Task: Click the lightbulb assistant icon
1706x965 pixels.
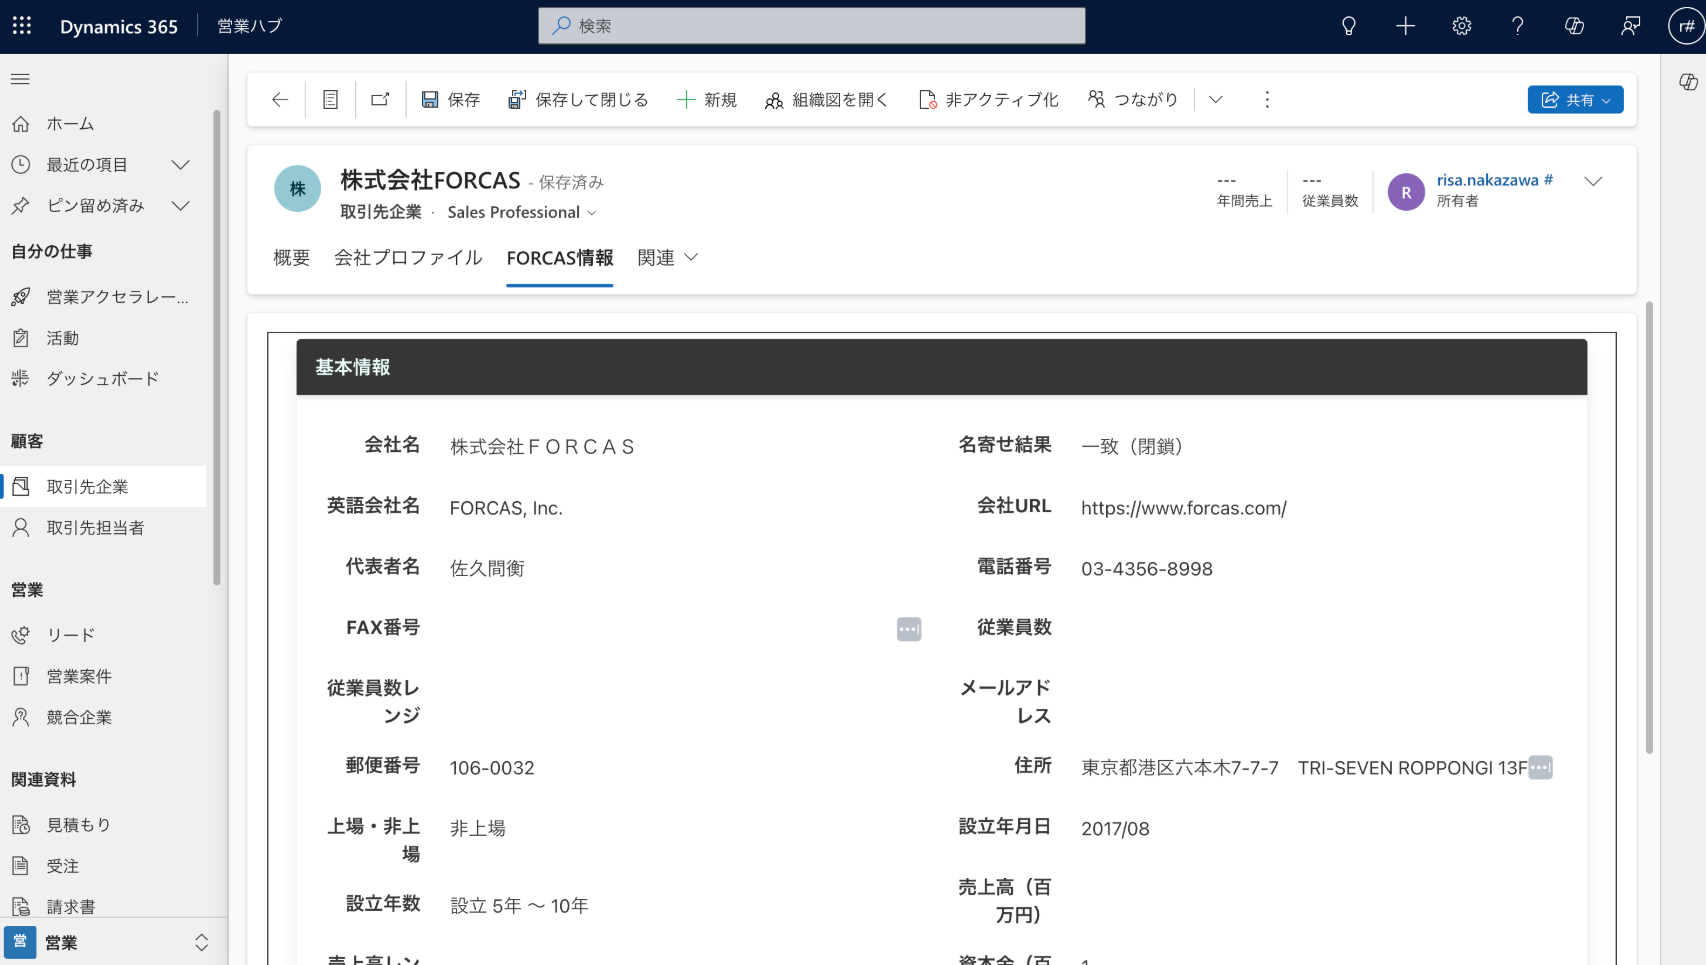Action: (x=1348, y=26)
